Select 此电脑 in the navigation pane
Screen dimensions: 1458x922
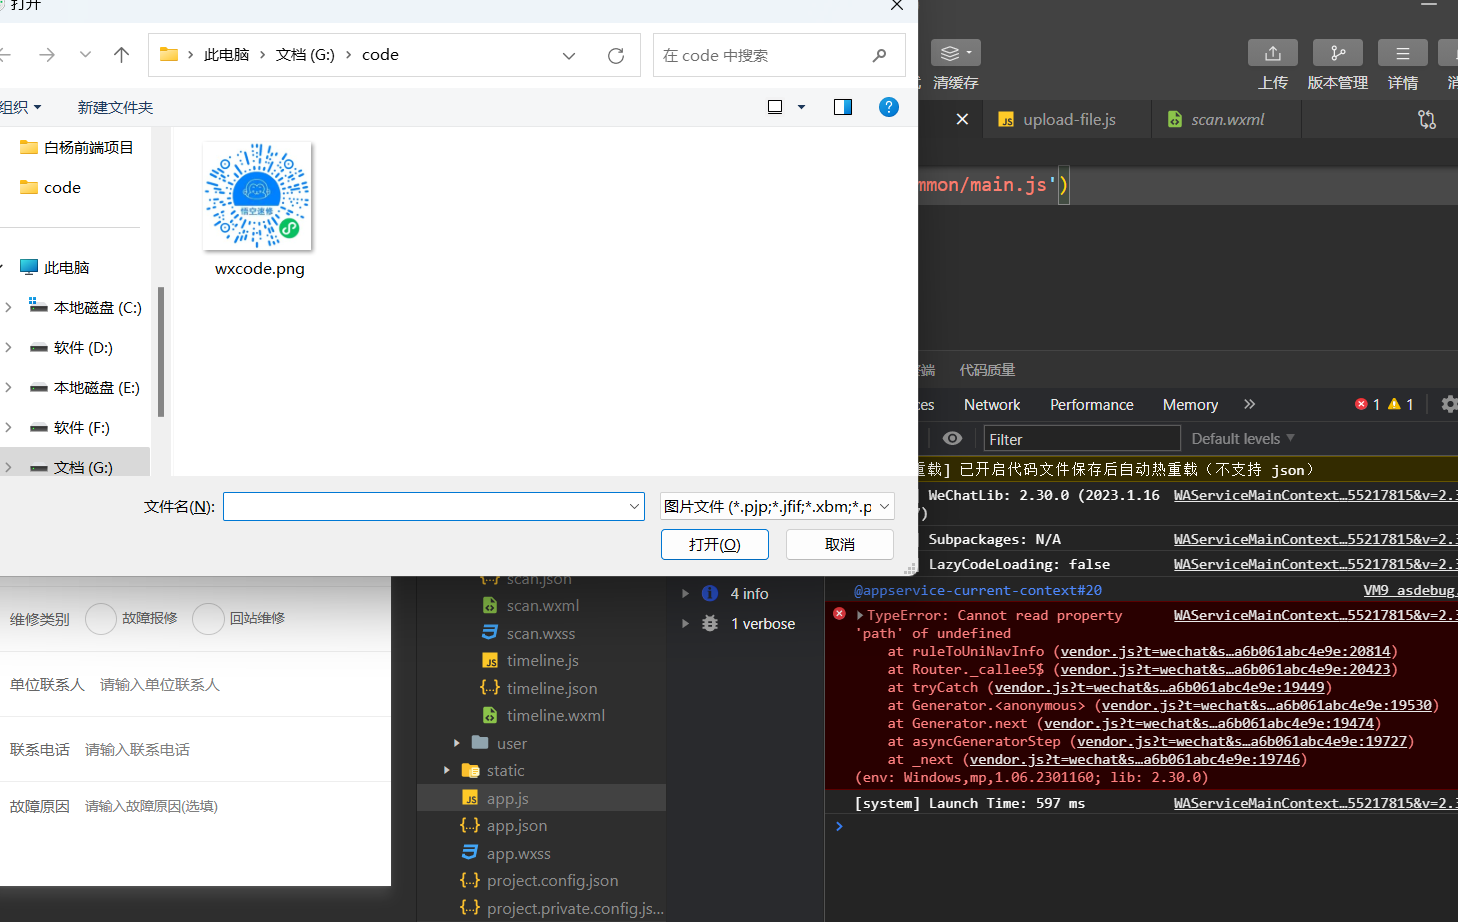pyautogui.click(x=56, y=267)
